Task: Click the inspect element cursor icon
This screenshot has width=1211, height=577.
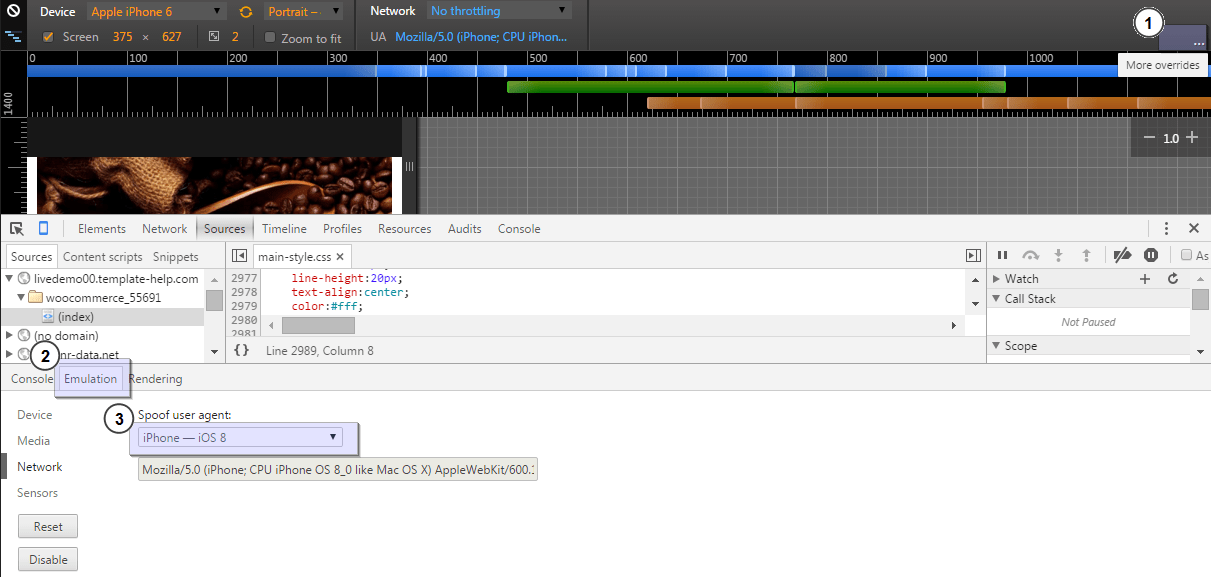Action: tap(17, 228)
